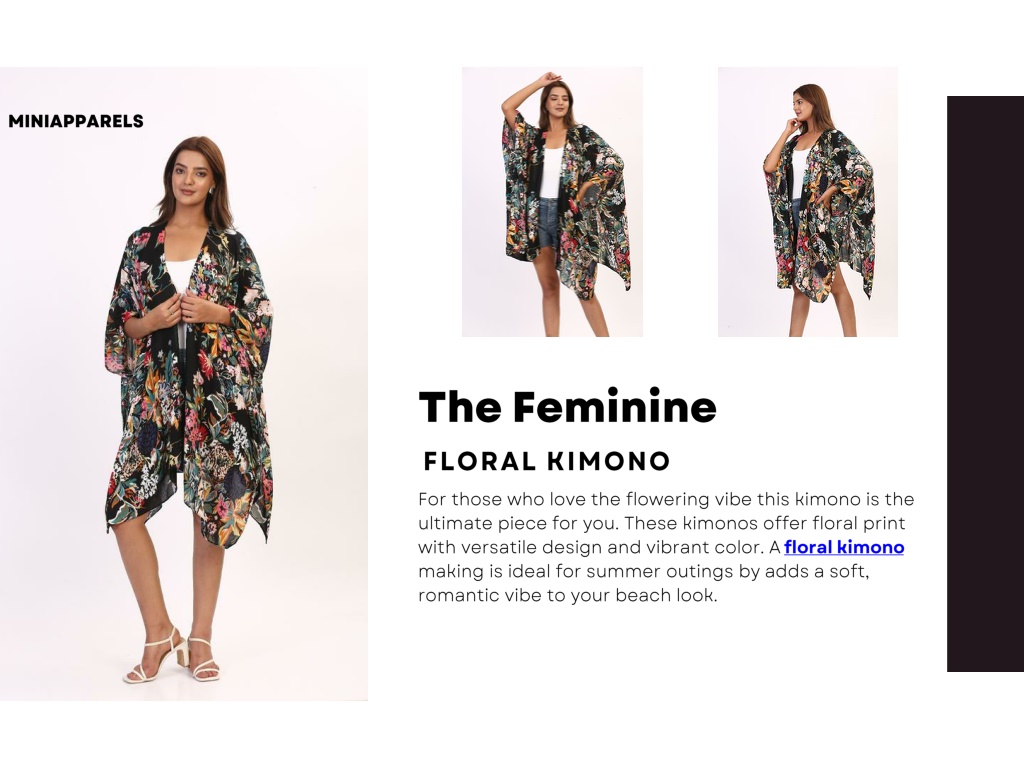Open the floral kimono hyperlink
This screenshot has height=768, width=1024.
(844, 547)
